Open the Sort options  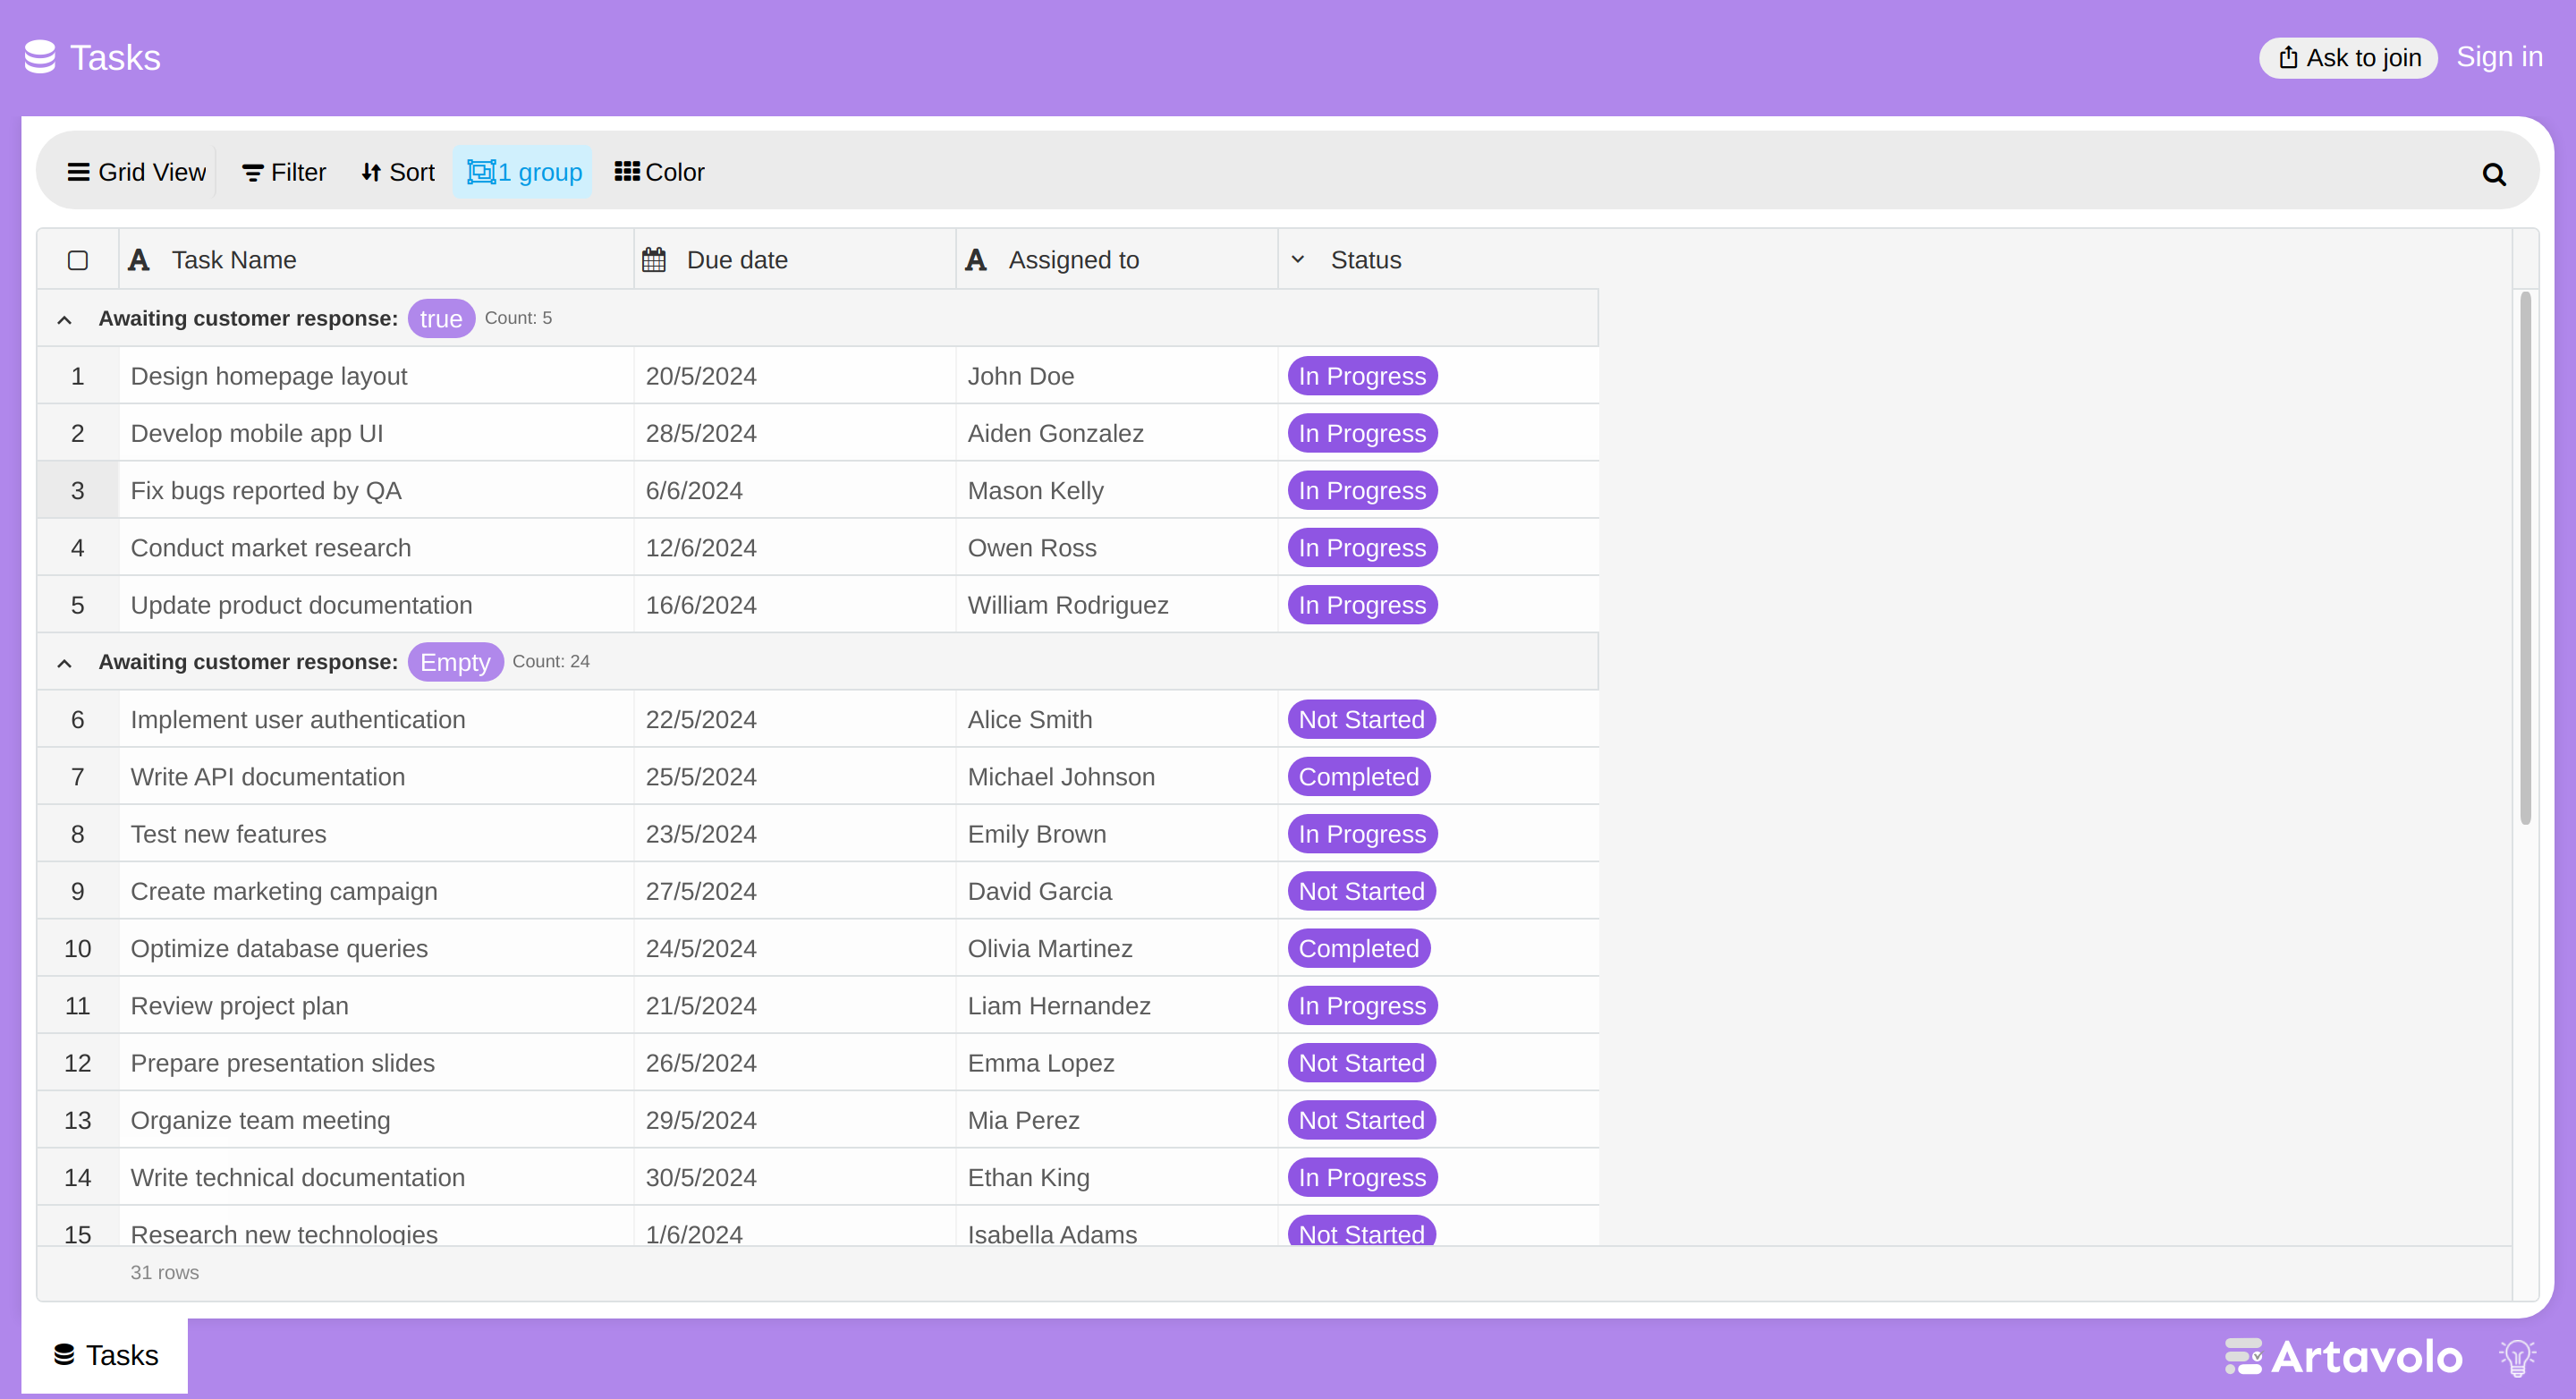click(398, 172)
